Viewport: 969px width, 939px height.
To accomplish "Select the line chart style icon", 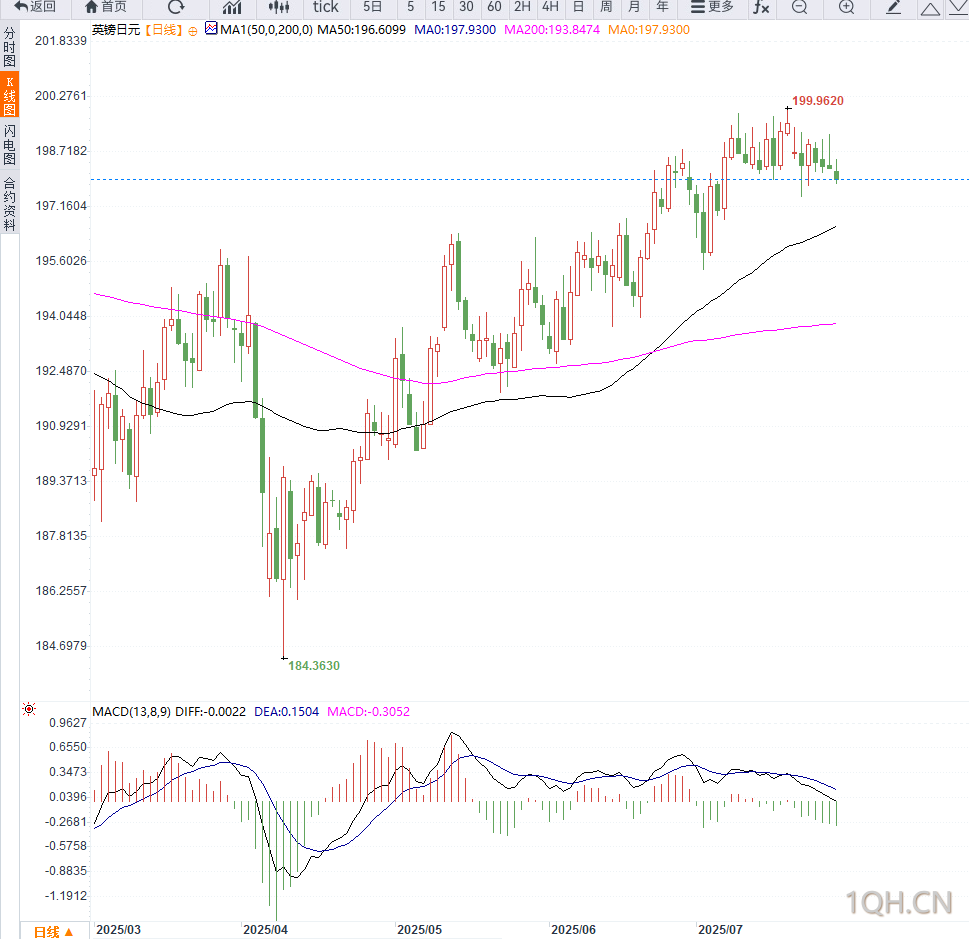I will [x=232, y=7].
